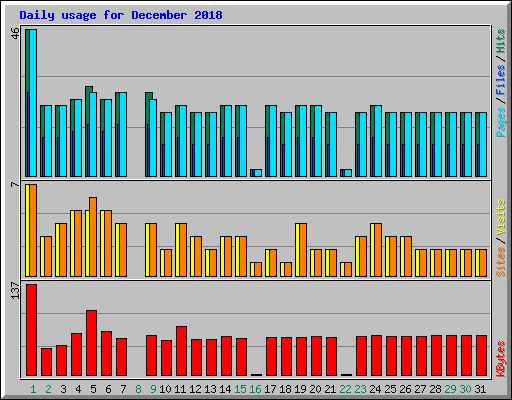Click day label '26' on the x-axis
Image resolution: width=512 pixels, height=400 pixels.
pyautogui.click(x=405, y=389)
